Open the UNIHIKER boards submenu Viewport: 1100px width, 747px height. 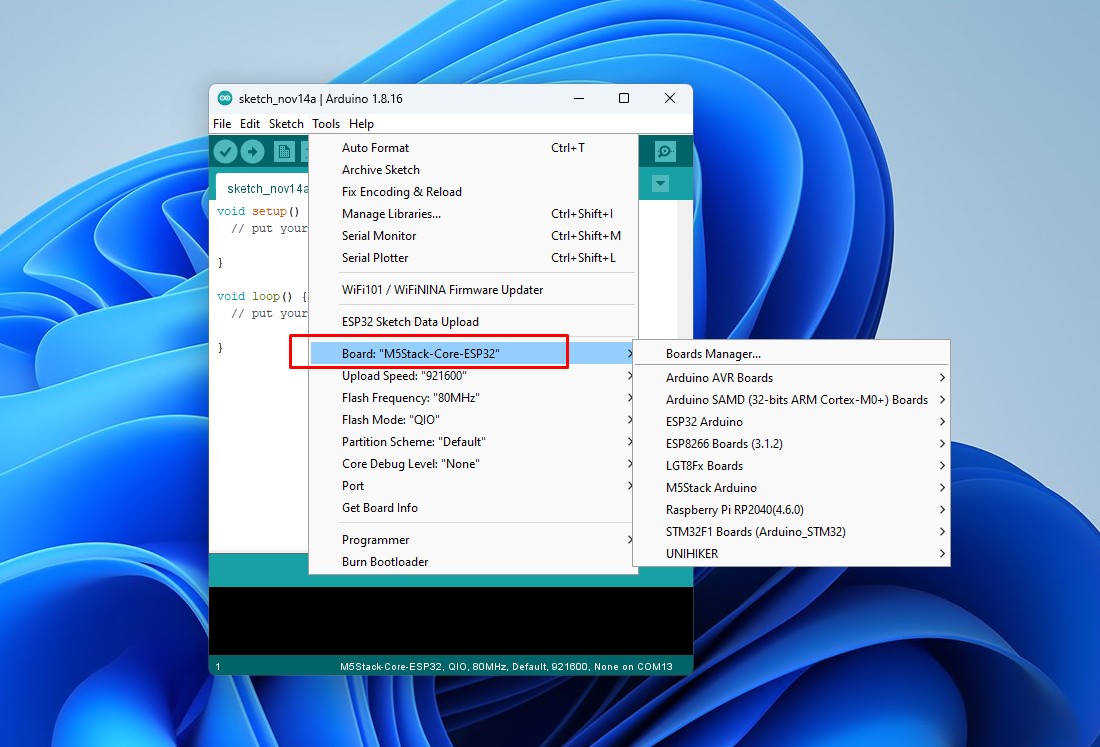tap(692, 553)
